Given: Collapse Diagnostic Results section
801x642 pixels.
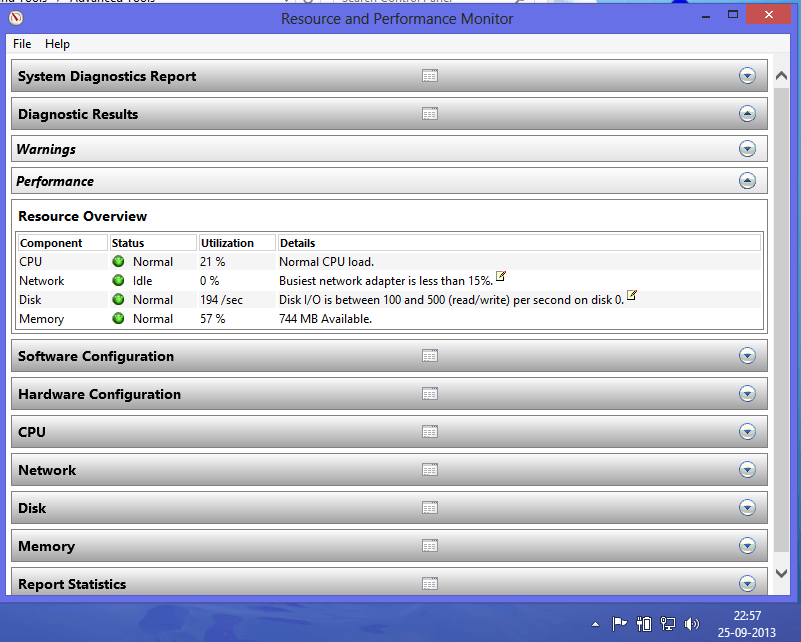Looking at the screenshot, I should tap(747, 113).
